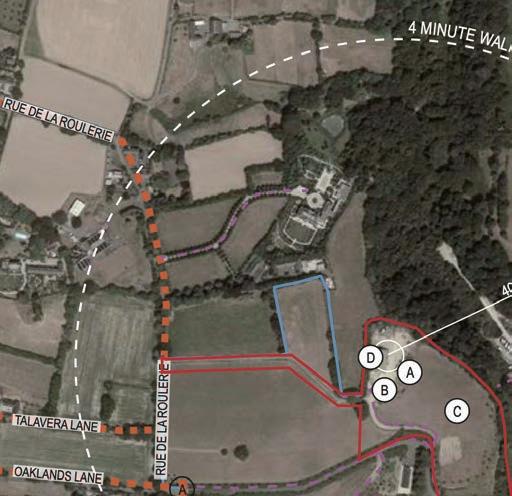Click the white circle marker B
The image size is (512, 496).
pos(384,390)
